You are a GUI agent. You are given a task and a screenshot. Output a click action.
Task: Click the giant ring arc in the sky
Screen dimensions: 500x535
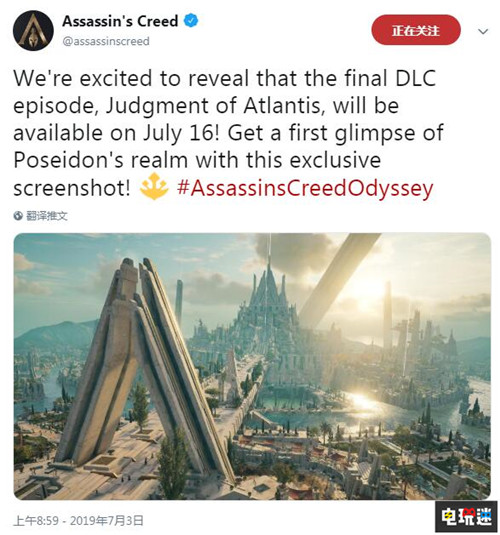340,280
